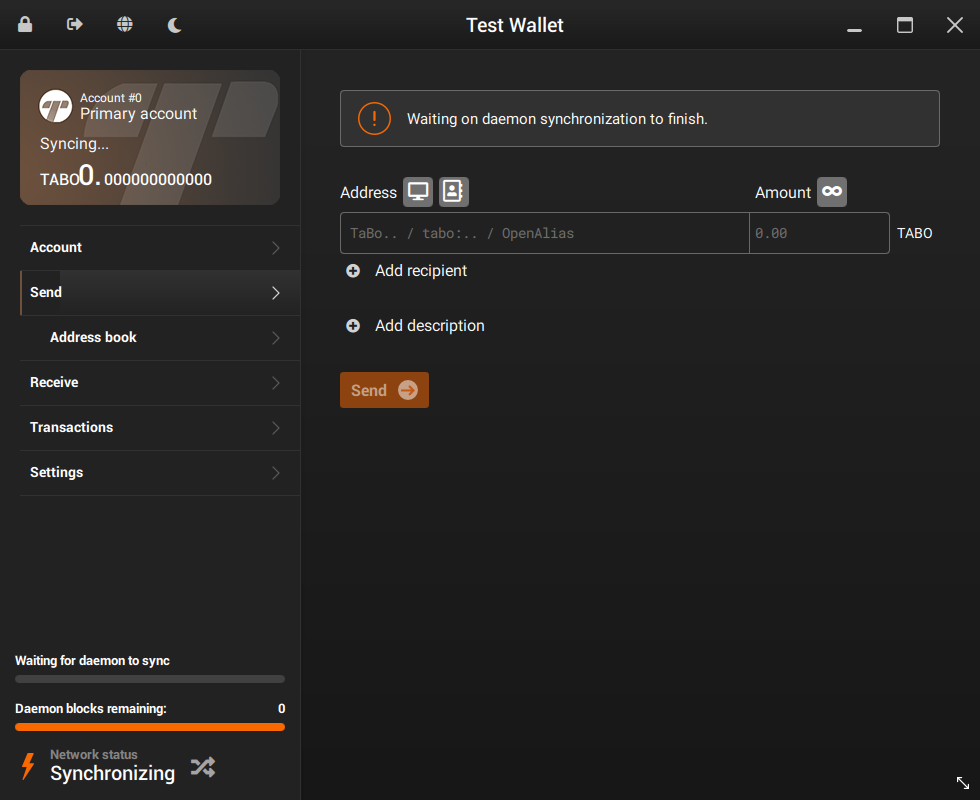Open language selection globe icon
The image size is (980, 800).
[x=125, y=24]
